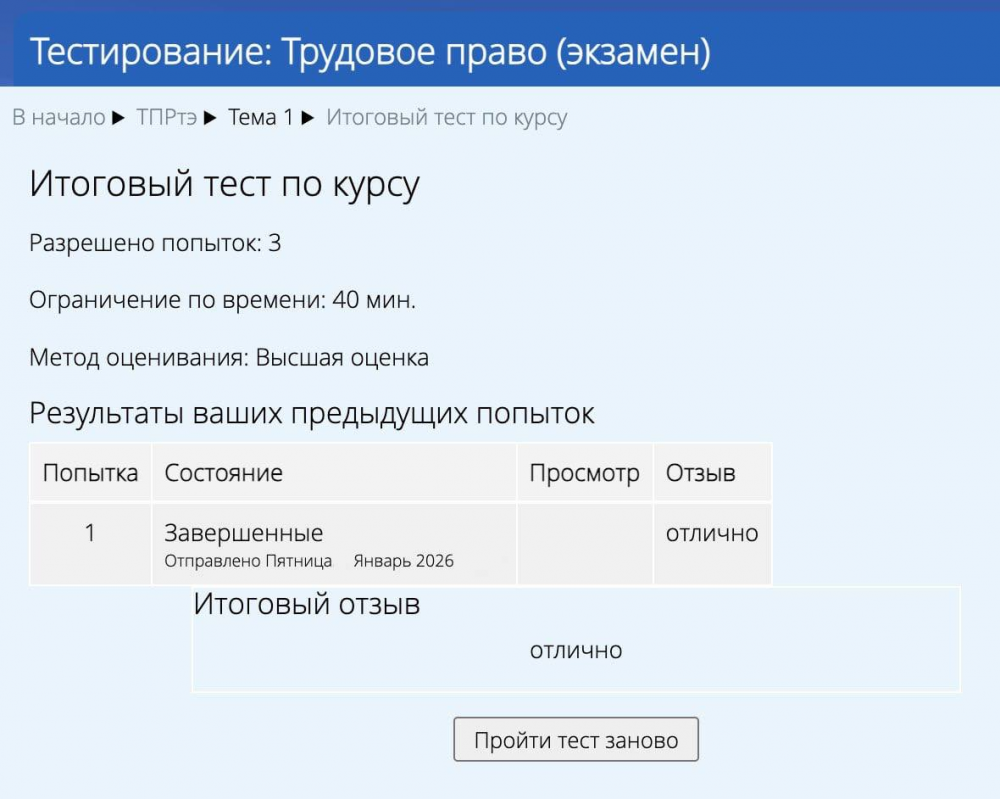
Task: Click "отлично" in the attempt row
Action: 712,533
